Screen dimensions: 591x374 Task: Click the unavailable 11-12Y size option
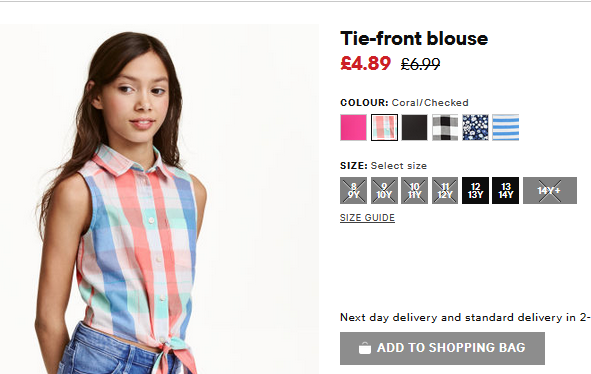pyautogui.click(x=445, y=190)
